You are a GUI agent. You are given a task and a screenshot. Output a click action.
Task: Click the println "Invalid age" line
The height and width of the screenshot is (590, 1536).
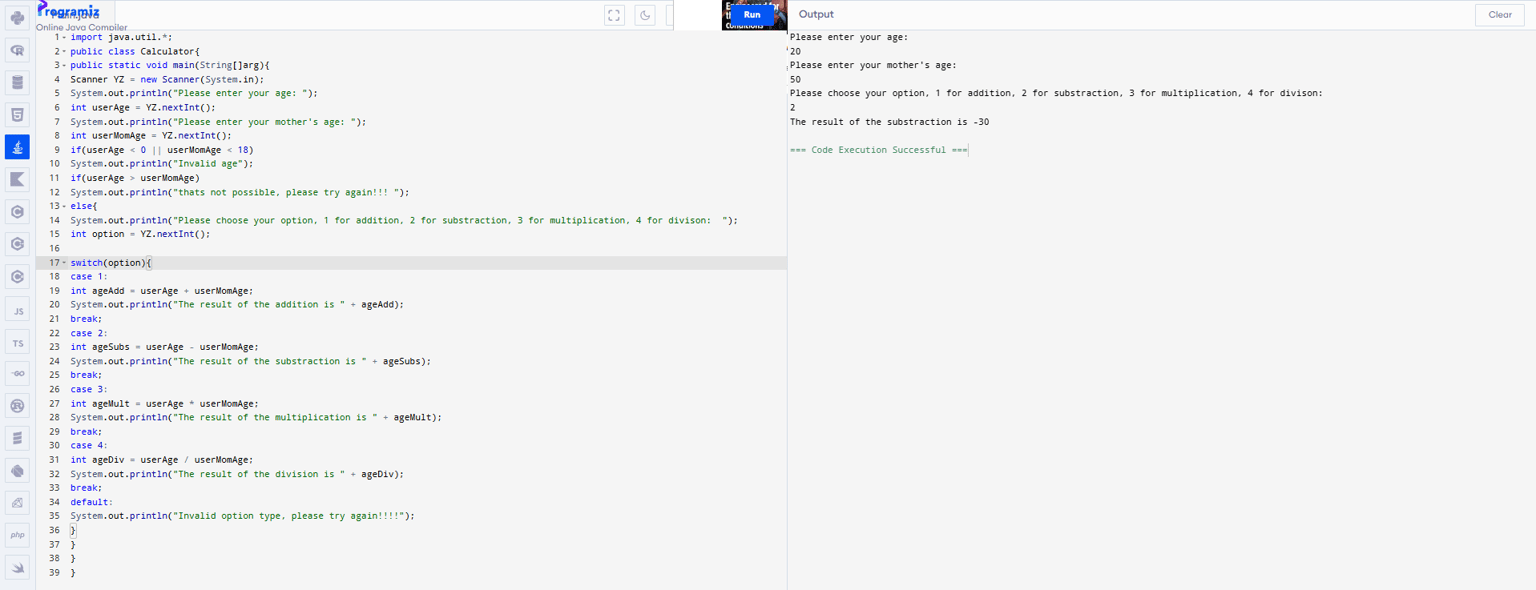click(x=162, y=164)
